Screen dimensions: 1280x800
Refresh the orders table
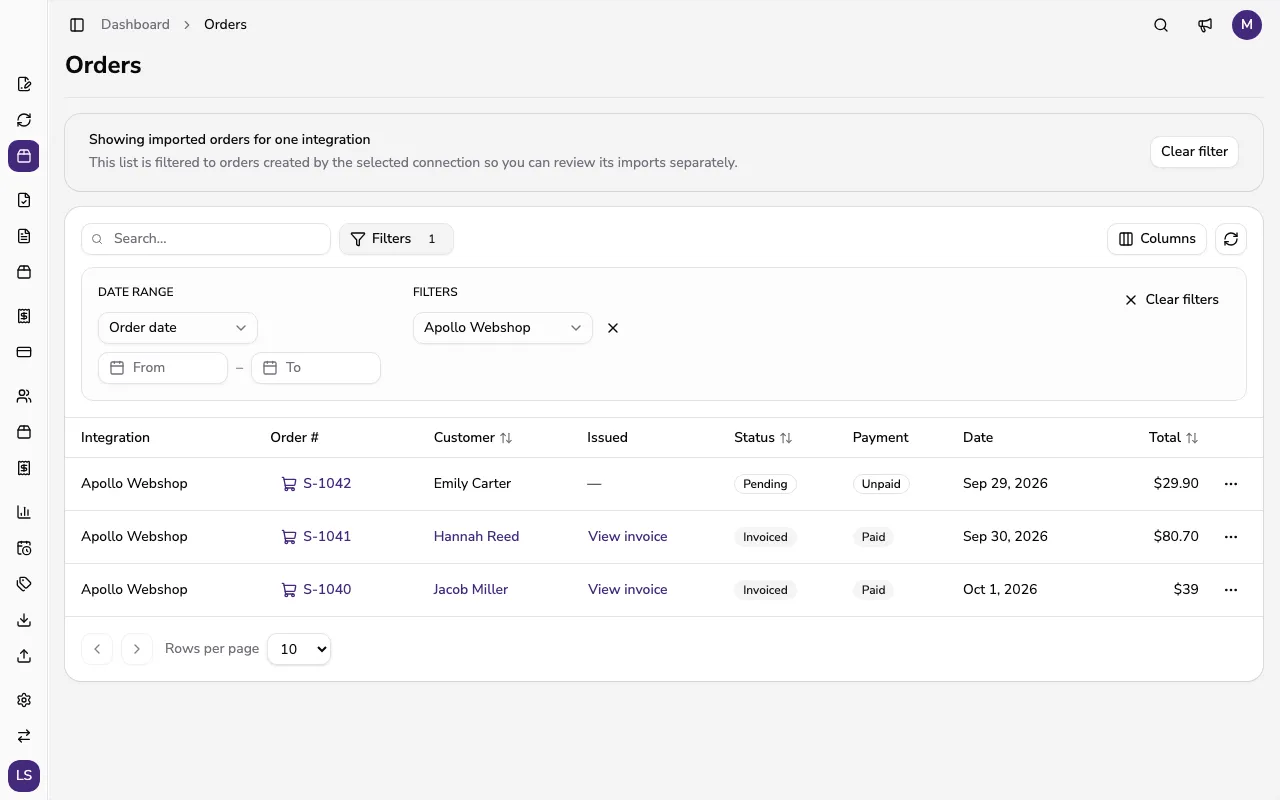coord(1231,239)
